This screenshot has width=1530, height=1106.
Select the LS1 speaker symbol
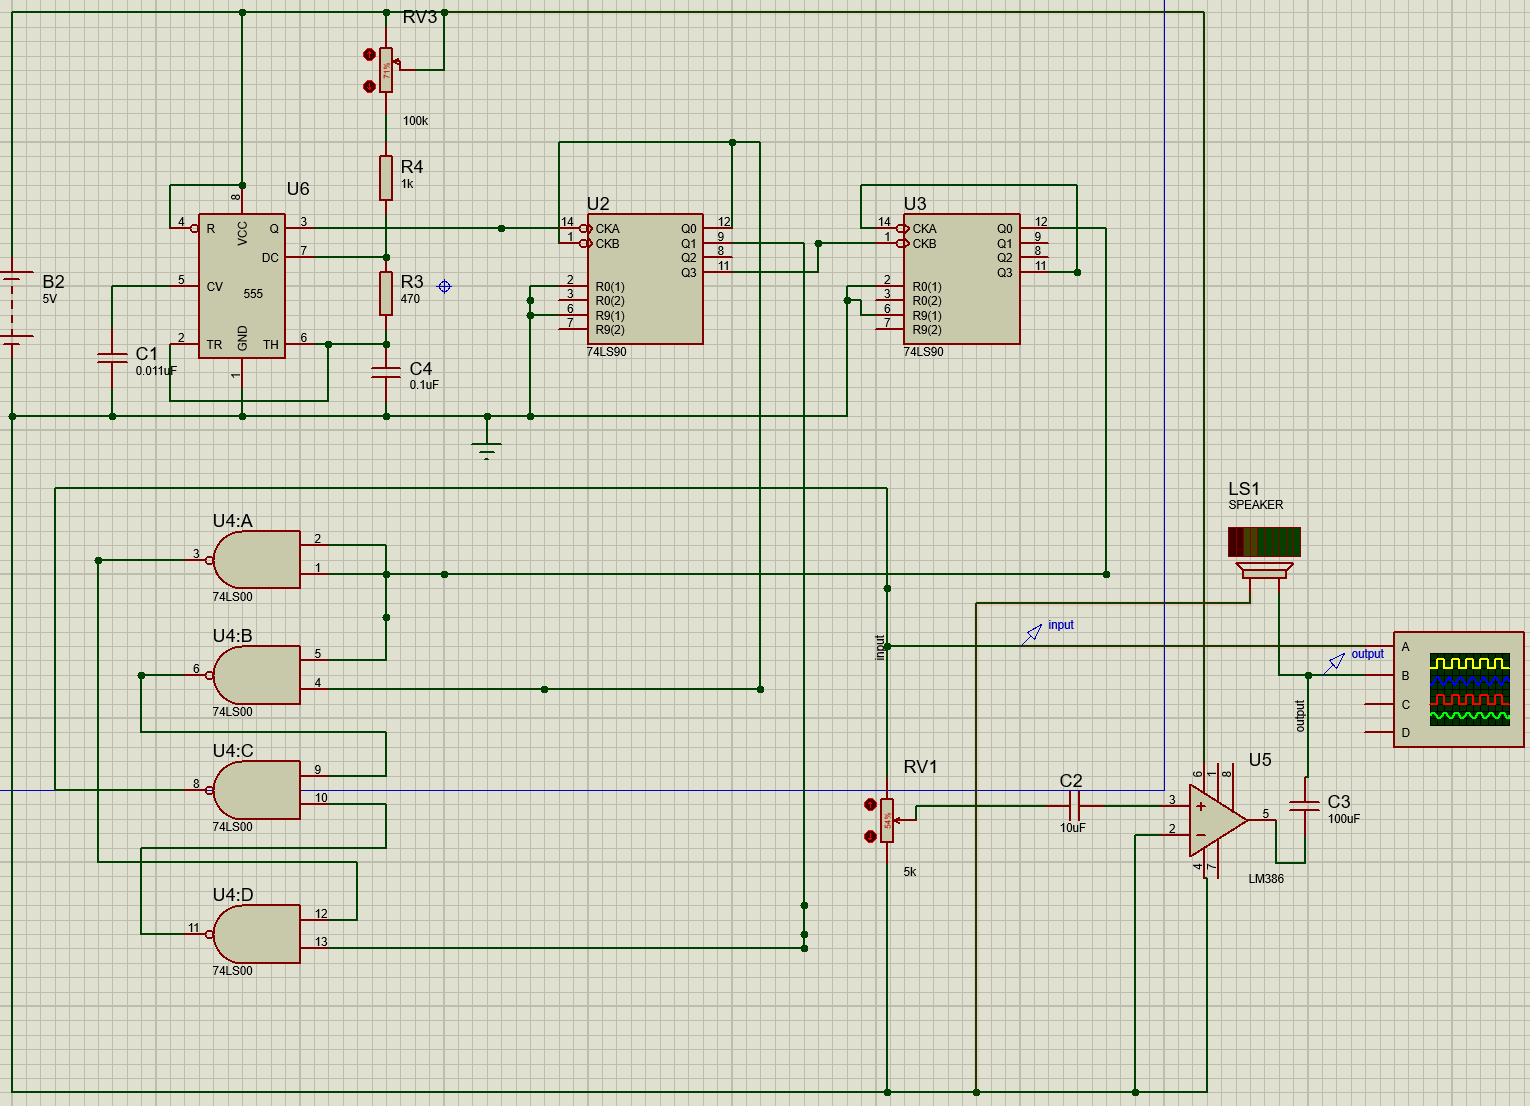(x=1264, y=552)
